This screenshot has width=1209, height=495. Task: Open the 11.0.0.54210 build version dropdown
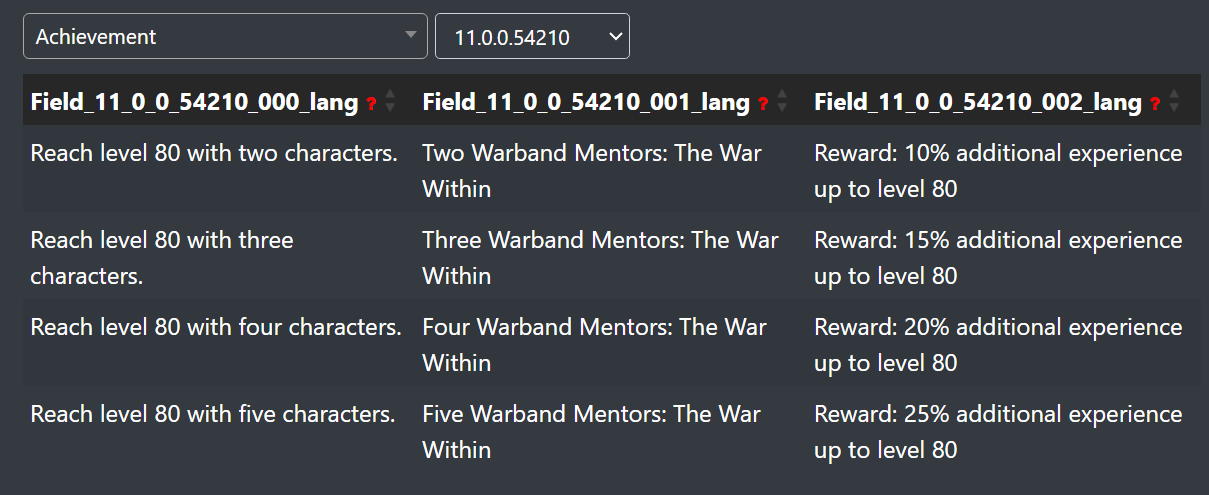(x=532, y=37)
